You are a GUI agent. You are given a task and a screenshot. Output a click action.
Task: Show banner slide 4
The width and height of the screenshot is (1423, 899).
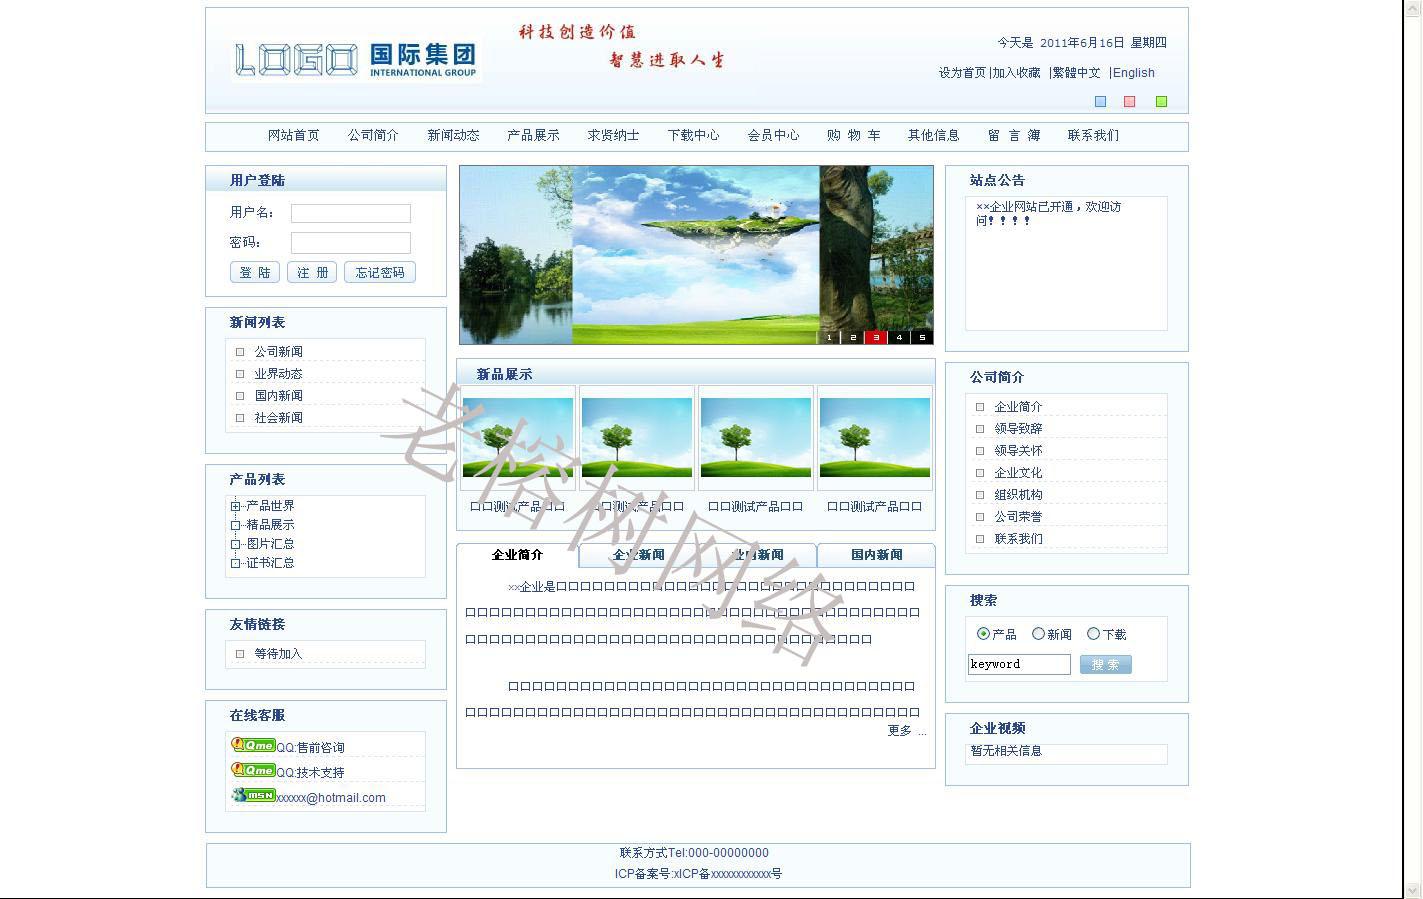899,337
